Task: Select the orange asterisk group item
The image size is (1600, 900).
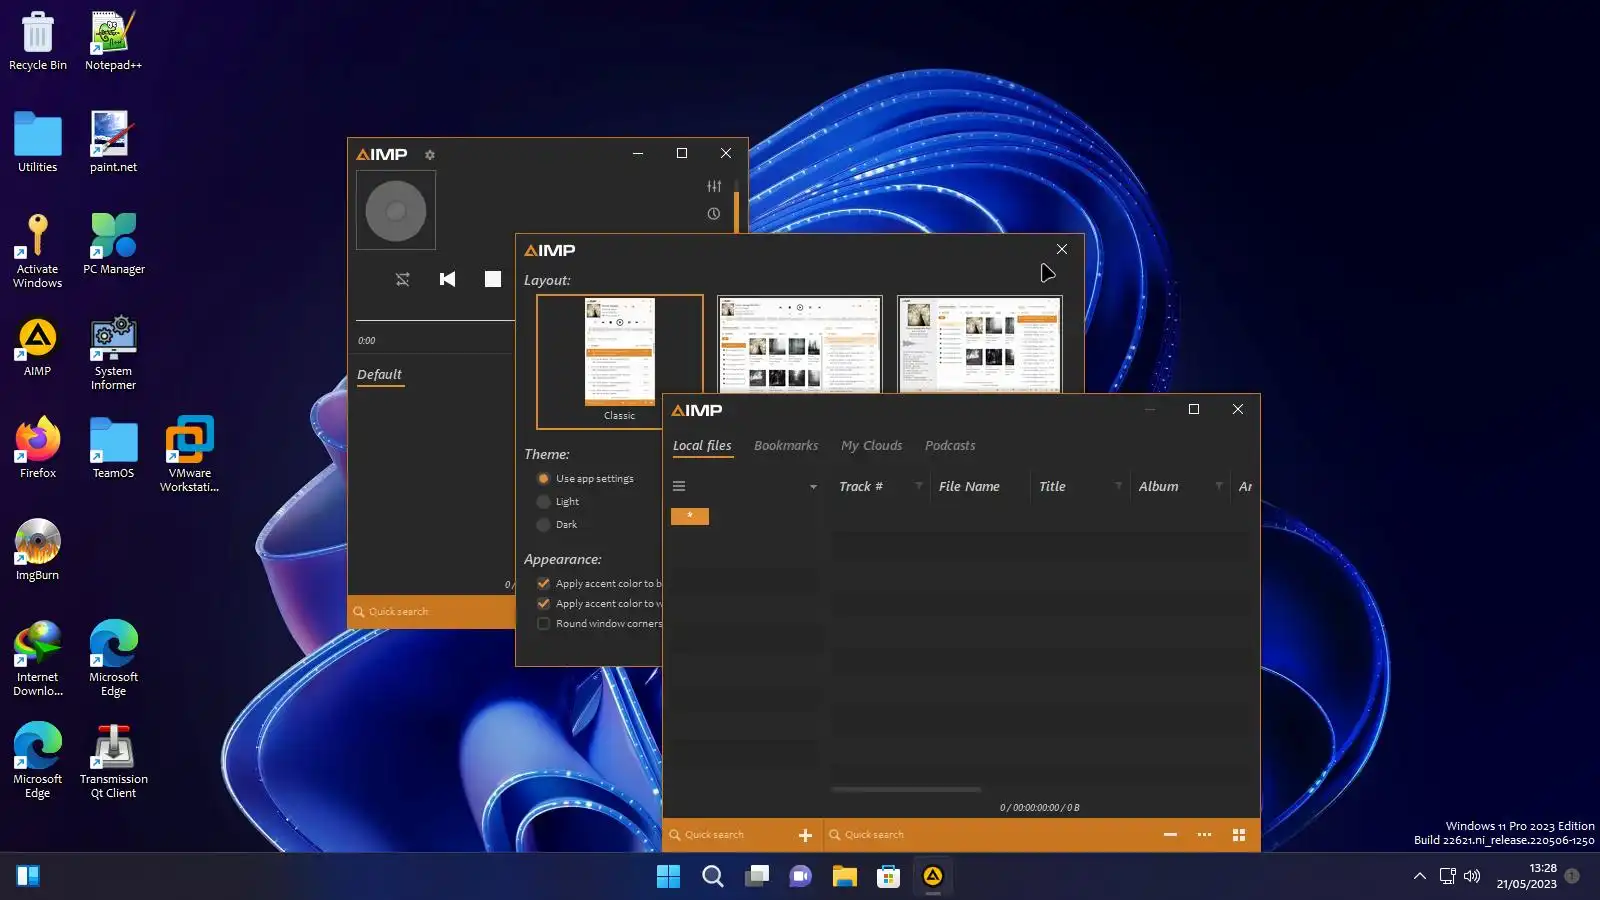Action: point(690,516)
